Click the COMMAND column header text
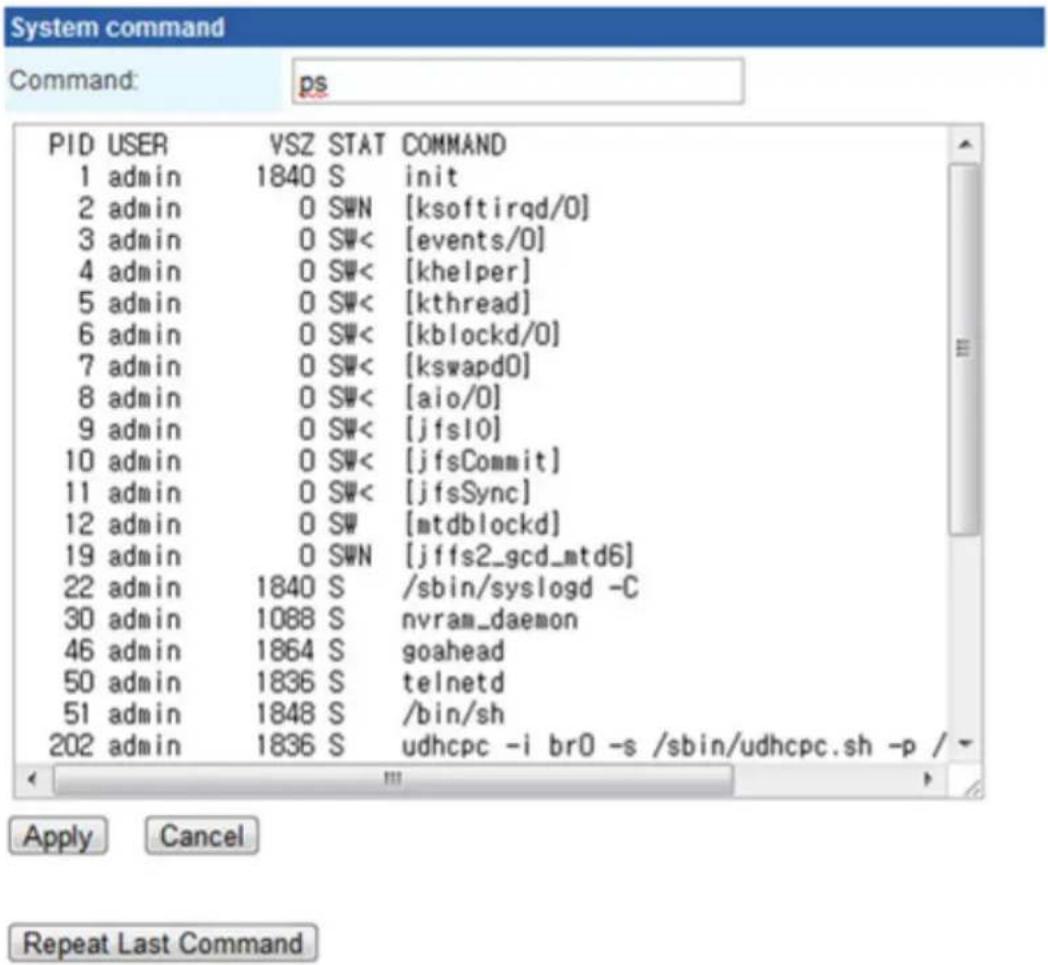This screenshot has height=965, width=1048. click(454, 145)
